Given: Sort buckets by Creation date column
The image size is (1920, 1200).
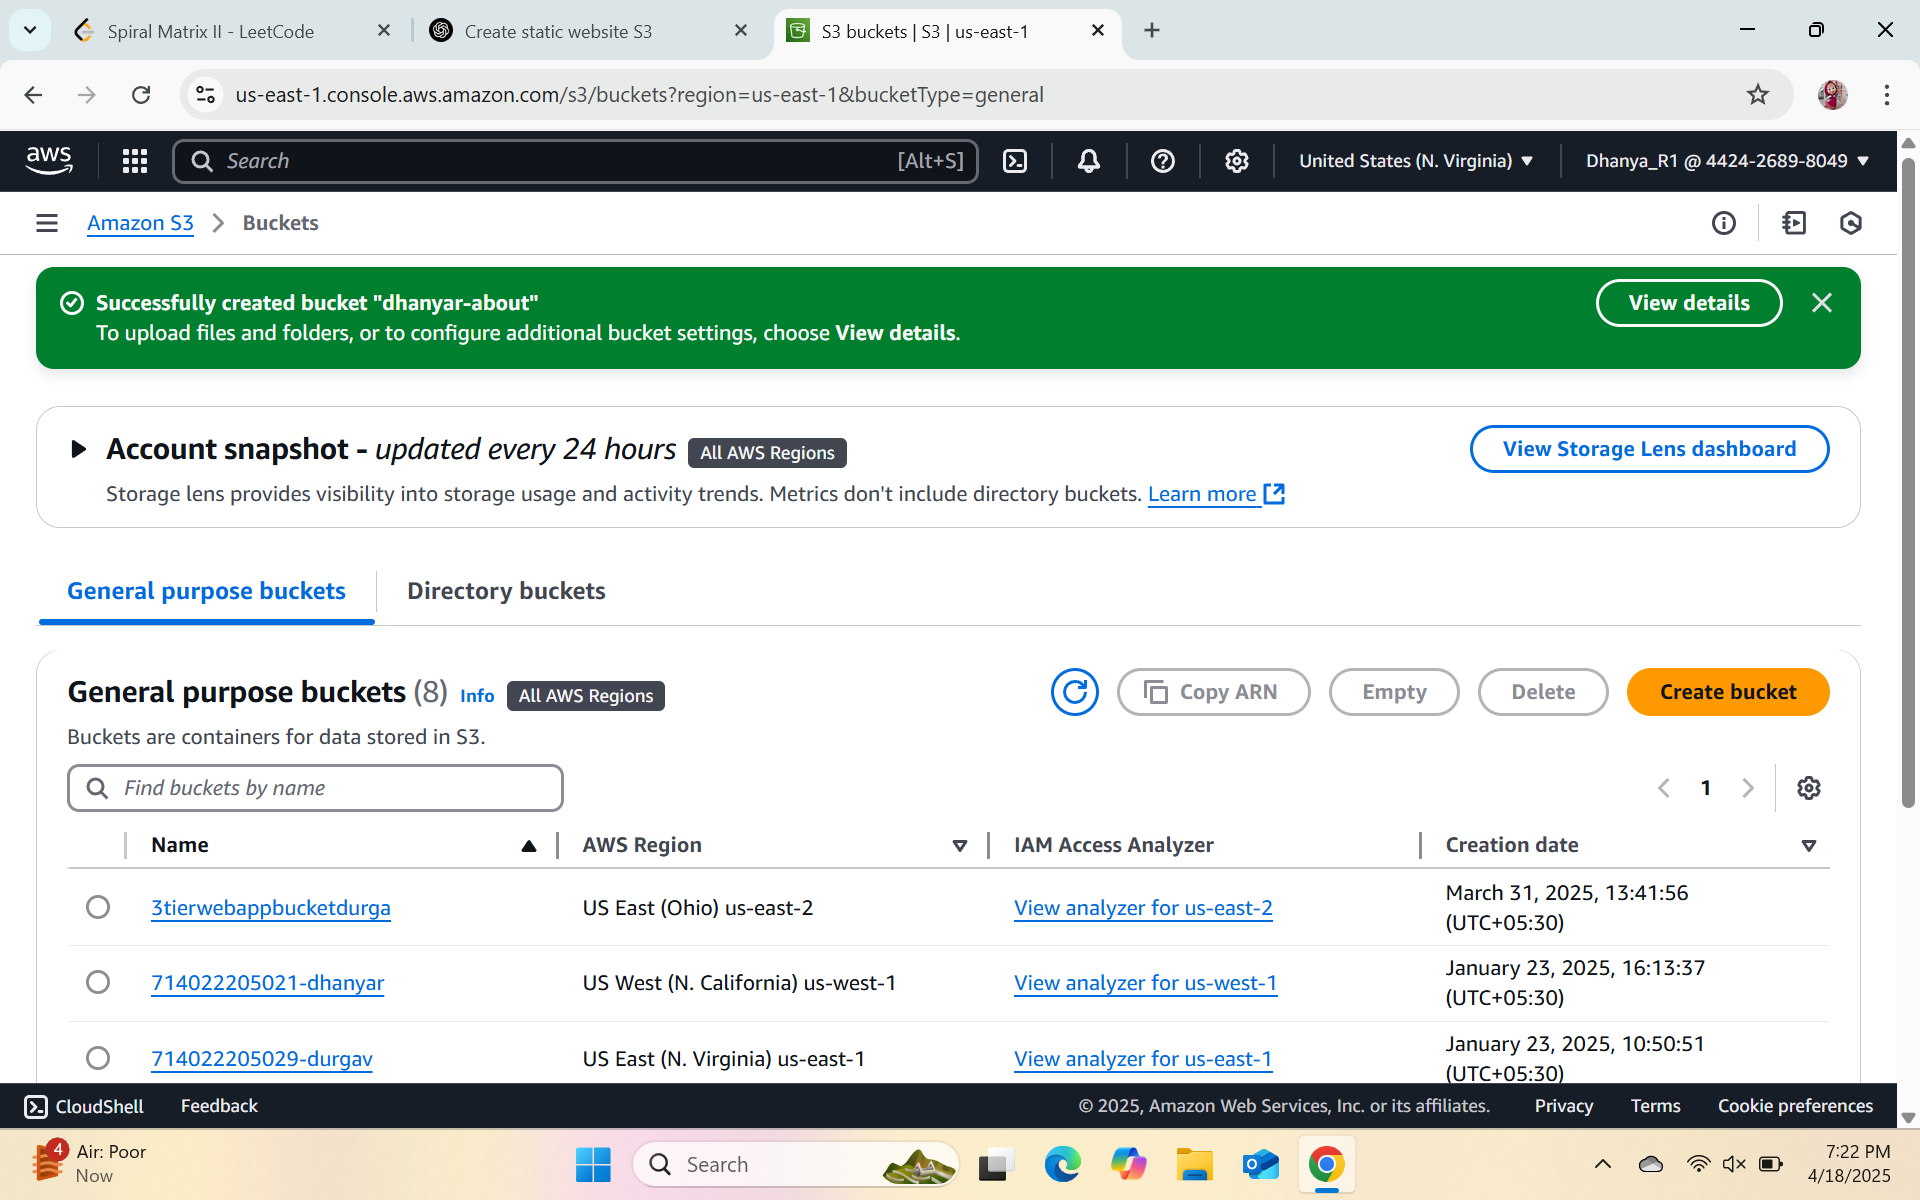Looking at the screenshot, I should (1809, 846).
